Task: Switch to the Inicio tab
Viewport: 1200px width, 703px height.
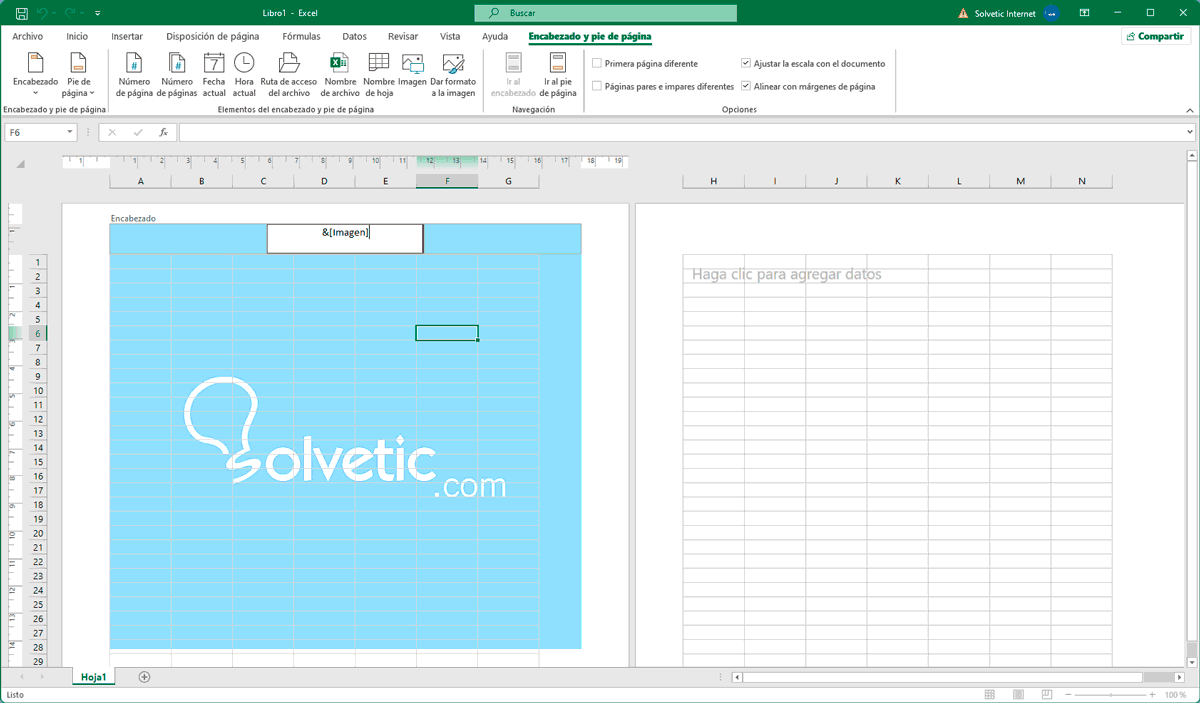Action: pyautogui.click(x=77, y=36)
